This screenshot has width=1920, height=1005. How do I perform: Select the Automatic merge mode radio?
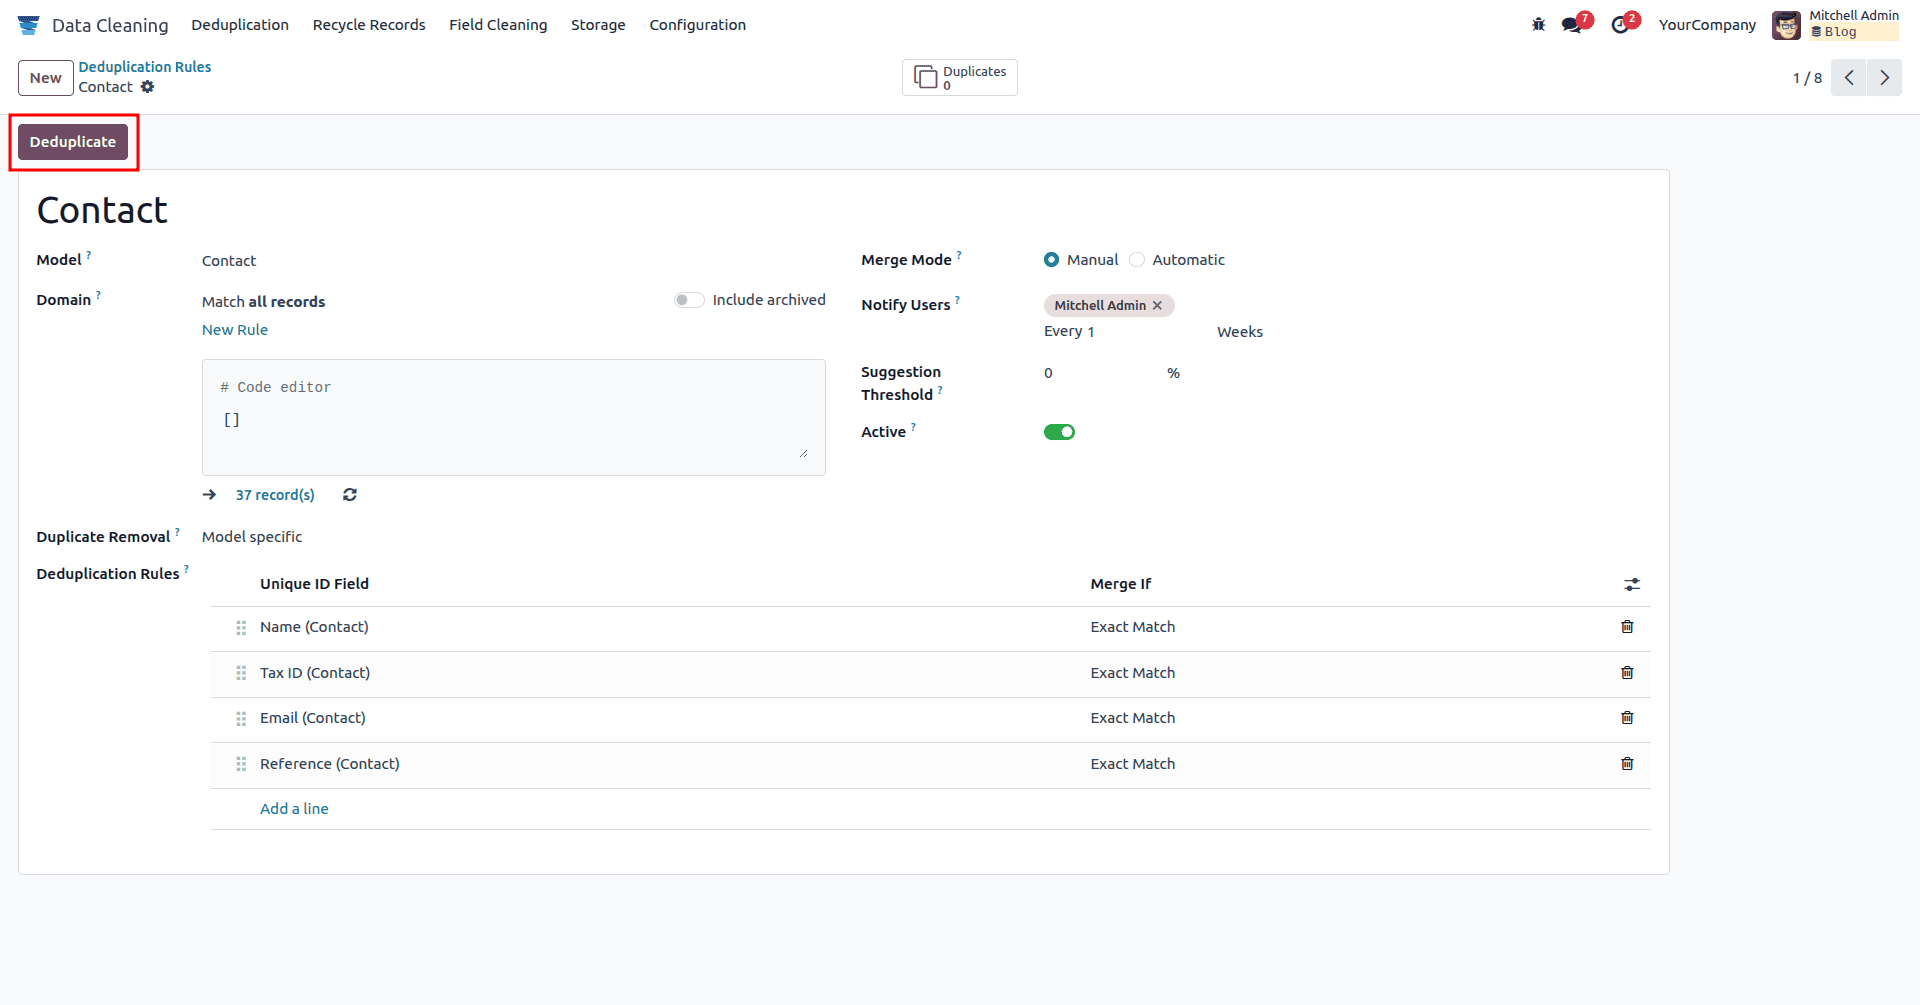click(1137, 259)
